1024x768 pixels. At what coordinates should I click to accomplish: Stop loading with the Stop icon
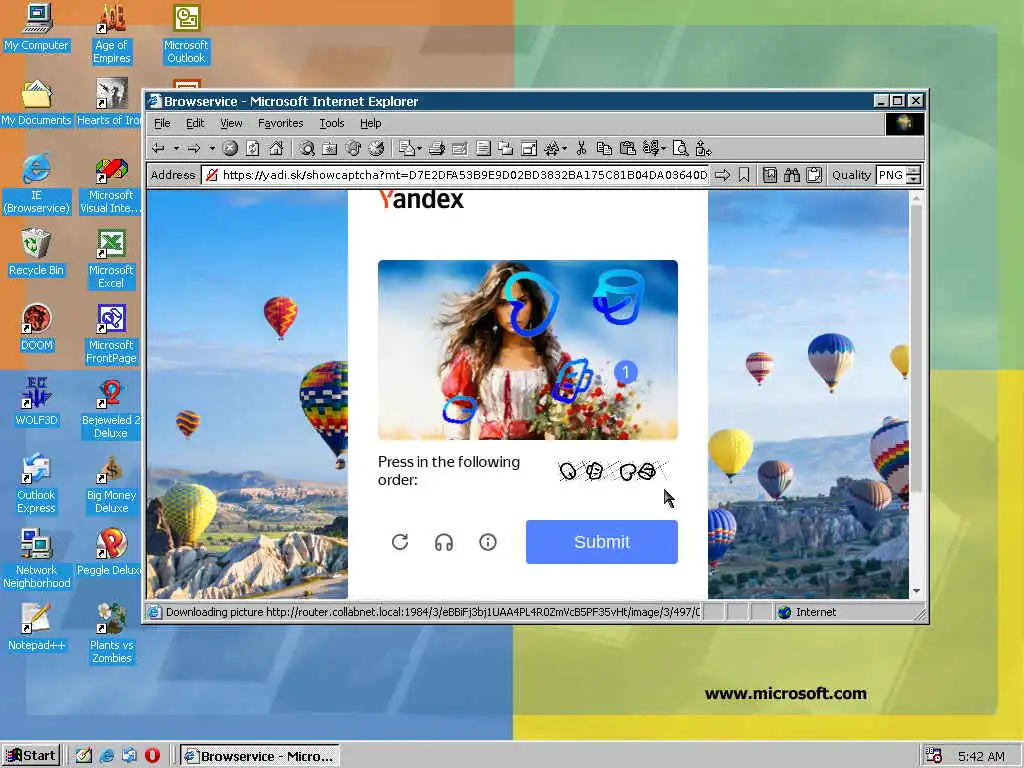(230, 149)
